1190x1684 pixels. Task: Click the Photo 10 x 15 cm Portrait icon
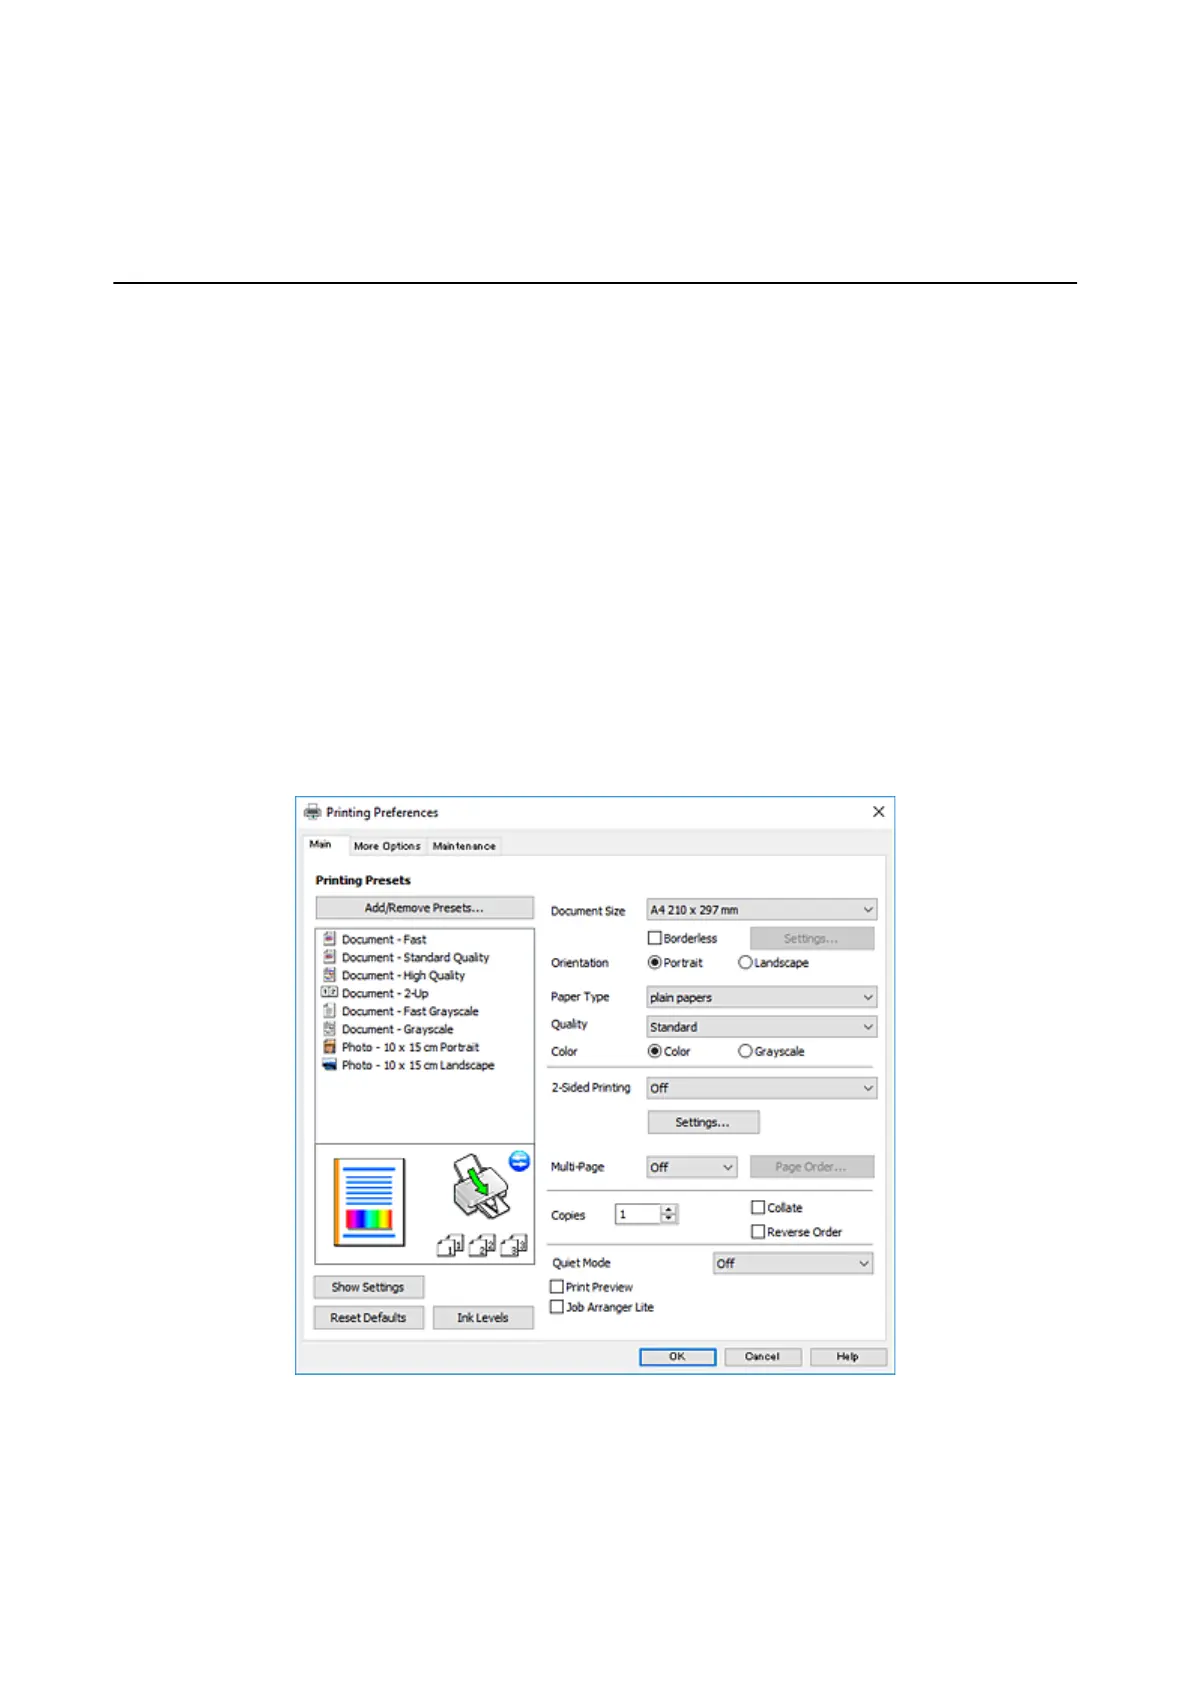click(329, 1047)
